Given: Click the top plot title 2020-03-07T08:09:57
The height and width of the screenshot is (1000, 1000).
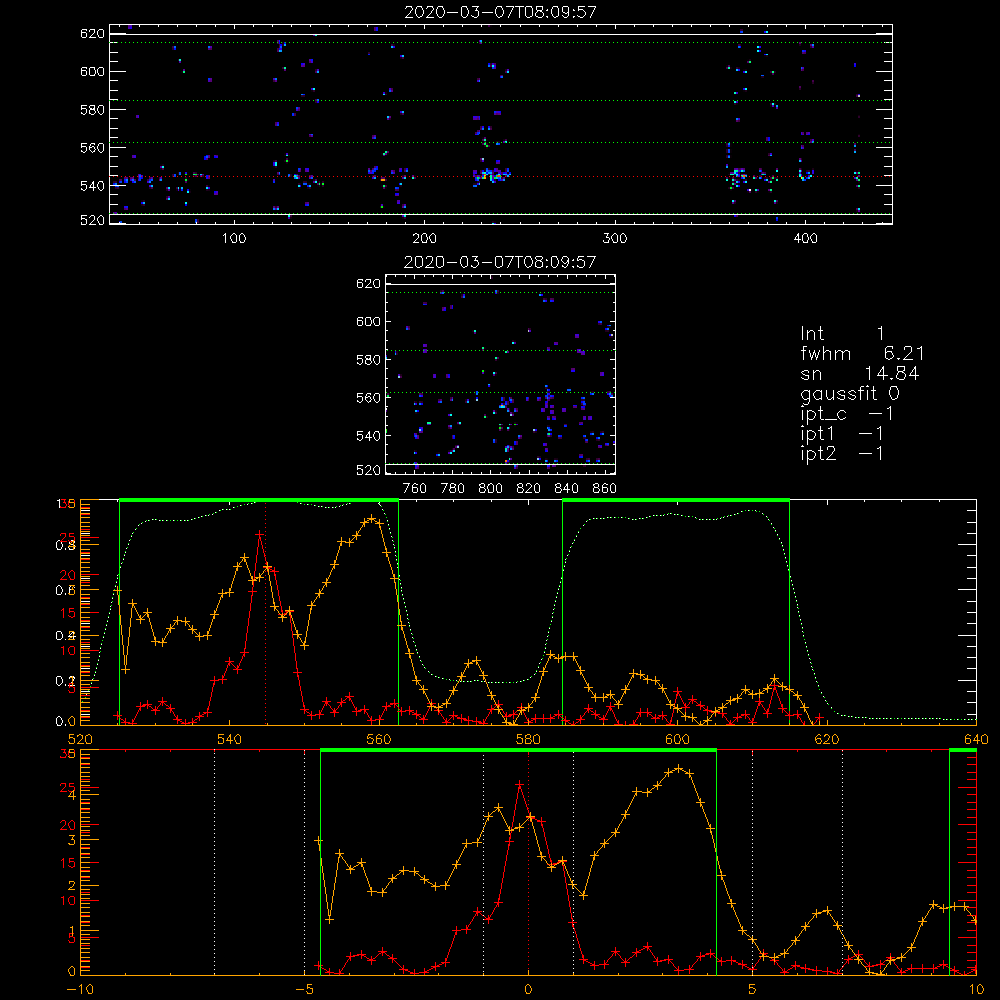Looking at the screenshot, I should pyautogui.click(x=500, y=12).
